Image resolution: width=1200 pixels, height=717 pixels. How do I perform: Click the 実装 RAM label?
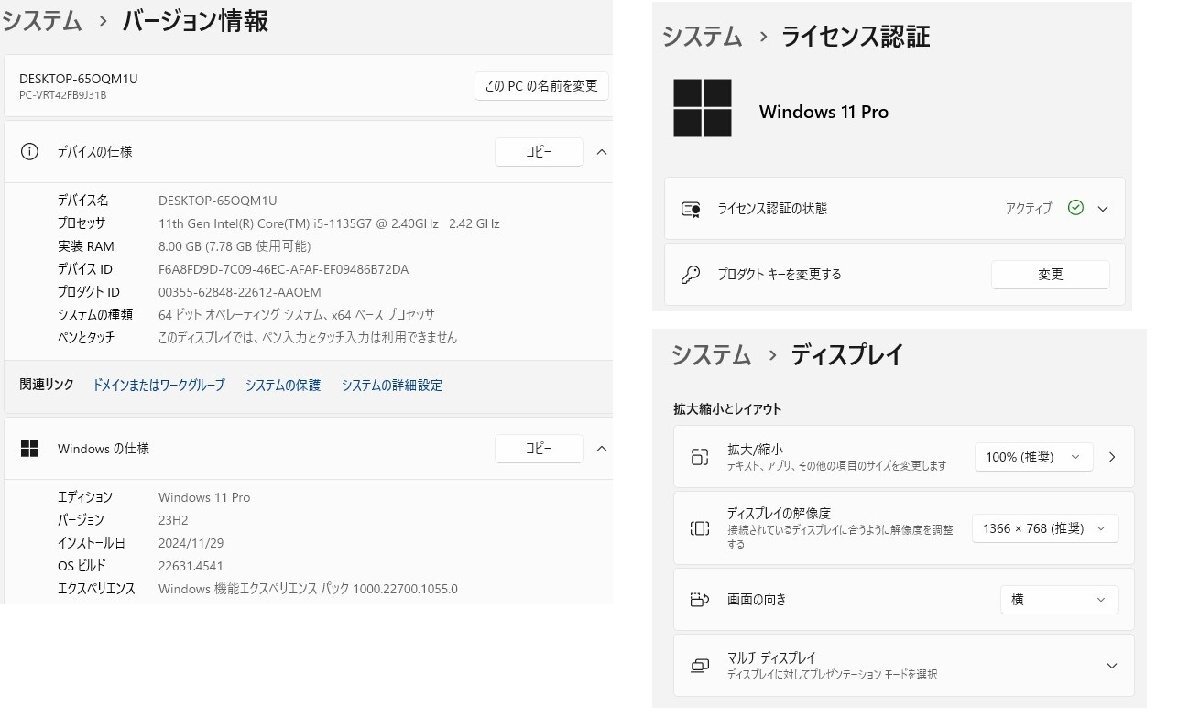tap(86, 246)
